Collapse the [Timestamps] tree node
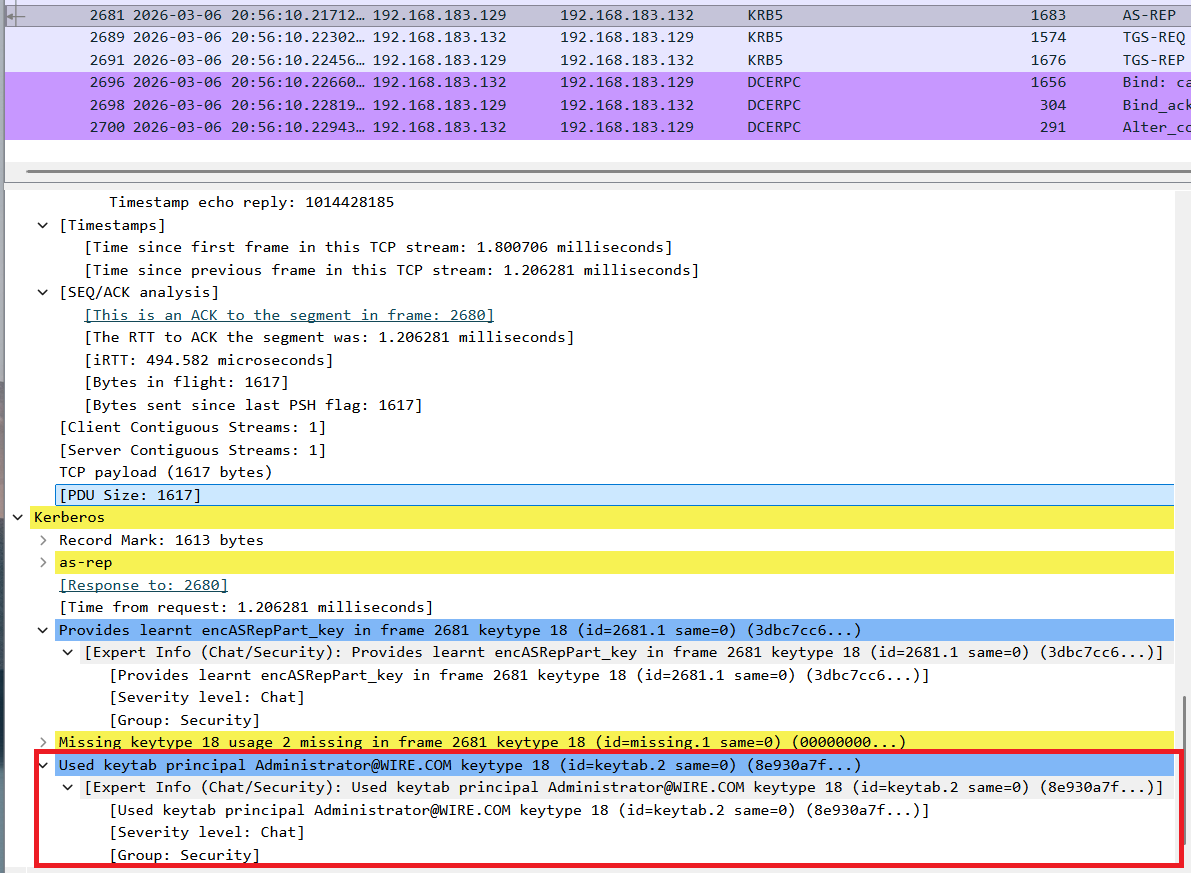 click(43, 226)
